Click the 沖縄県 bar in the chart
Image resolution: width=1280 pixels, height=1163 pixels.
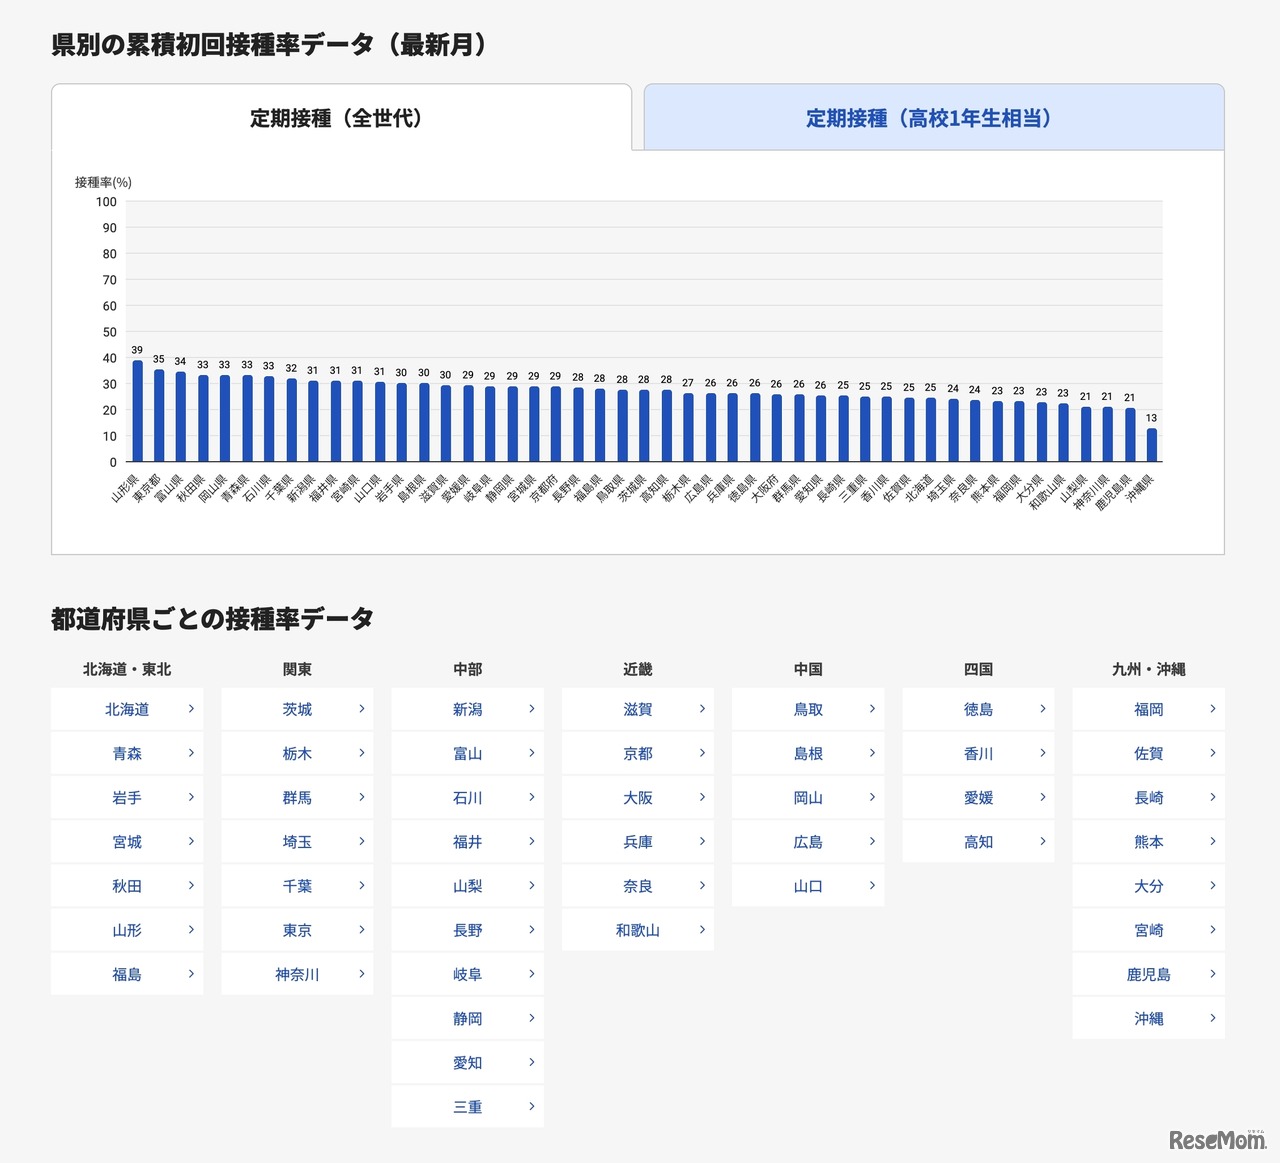[1151, 440]
